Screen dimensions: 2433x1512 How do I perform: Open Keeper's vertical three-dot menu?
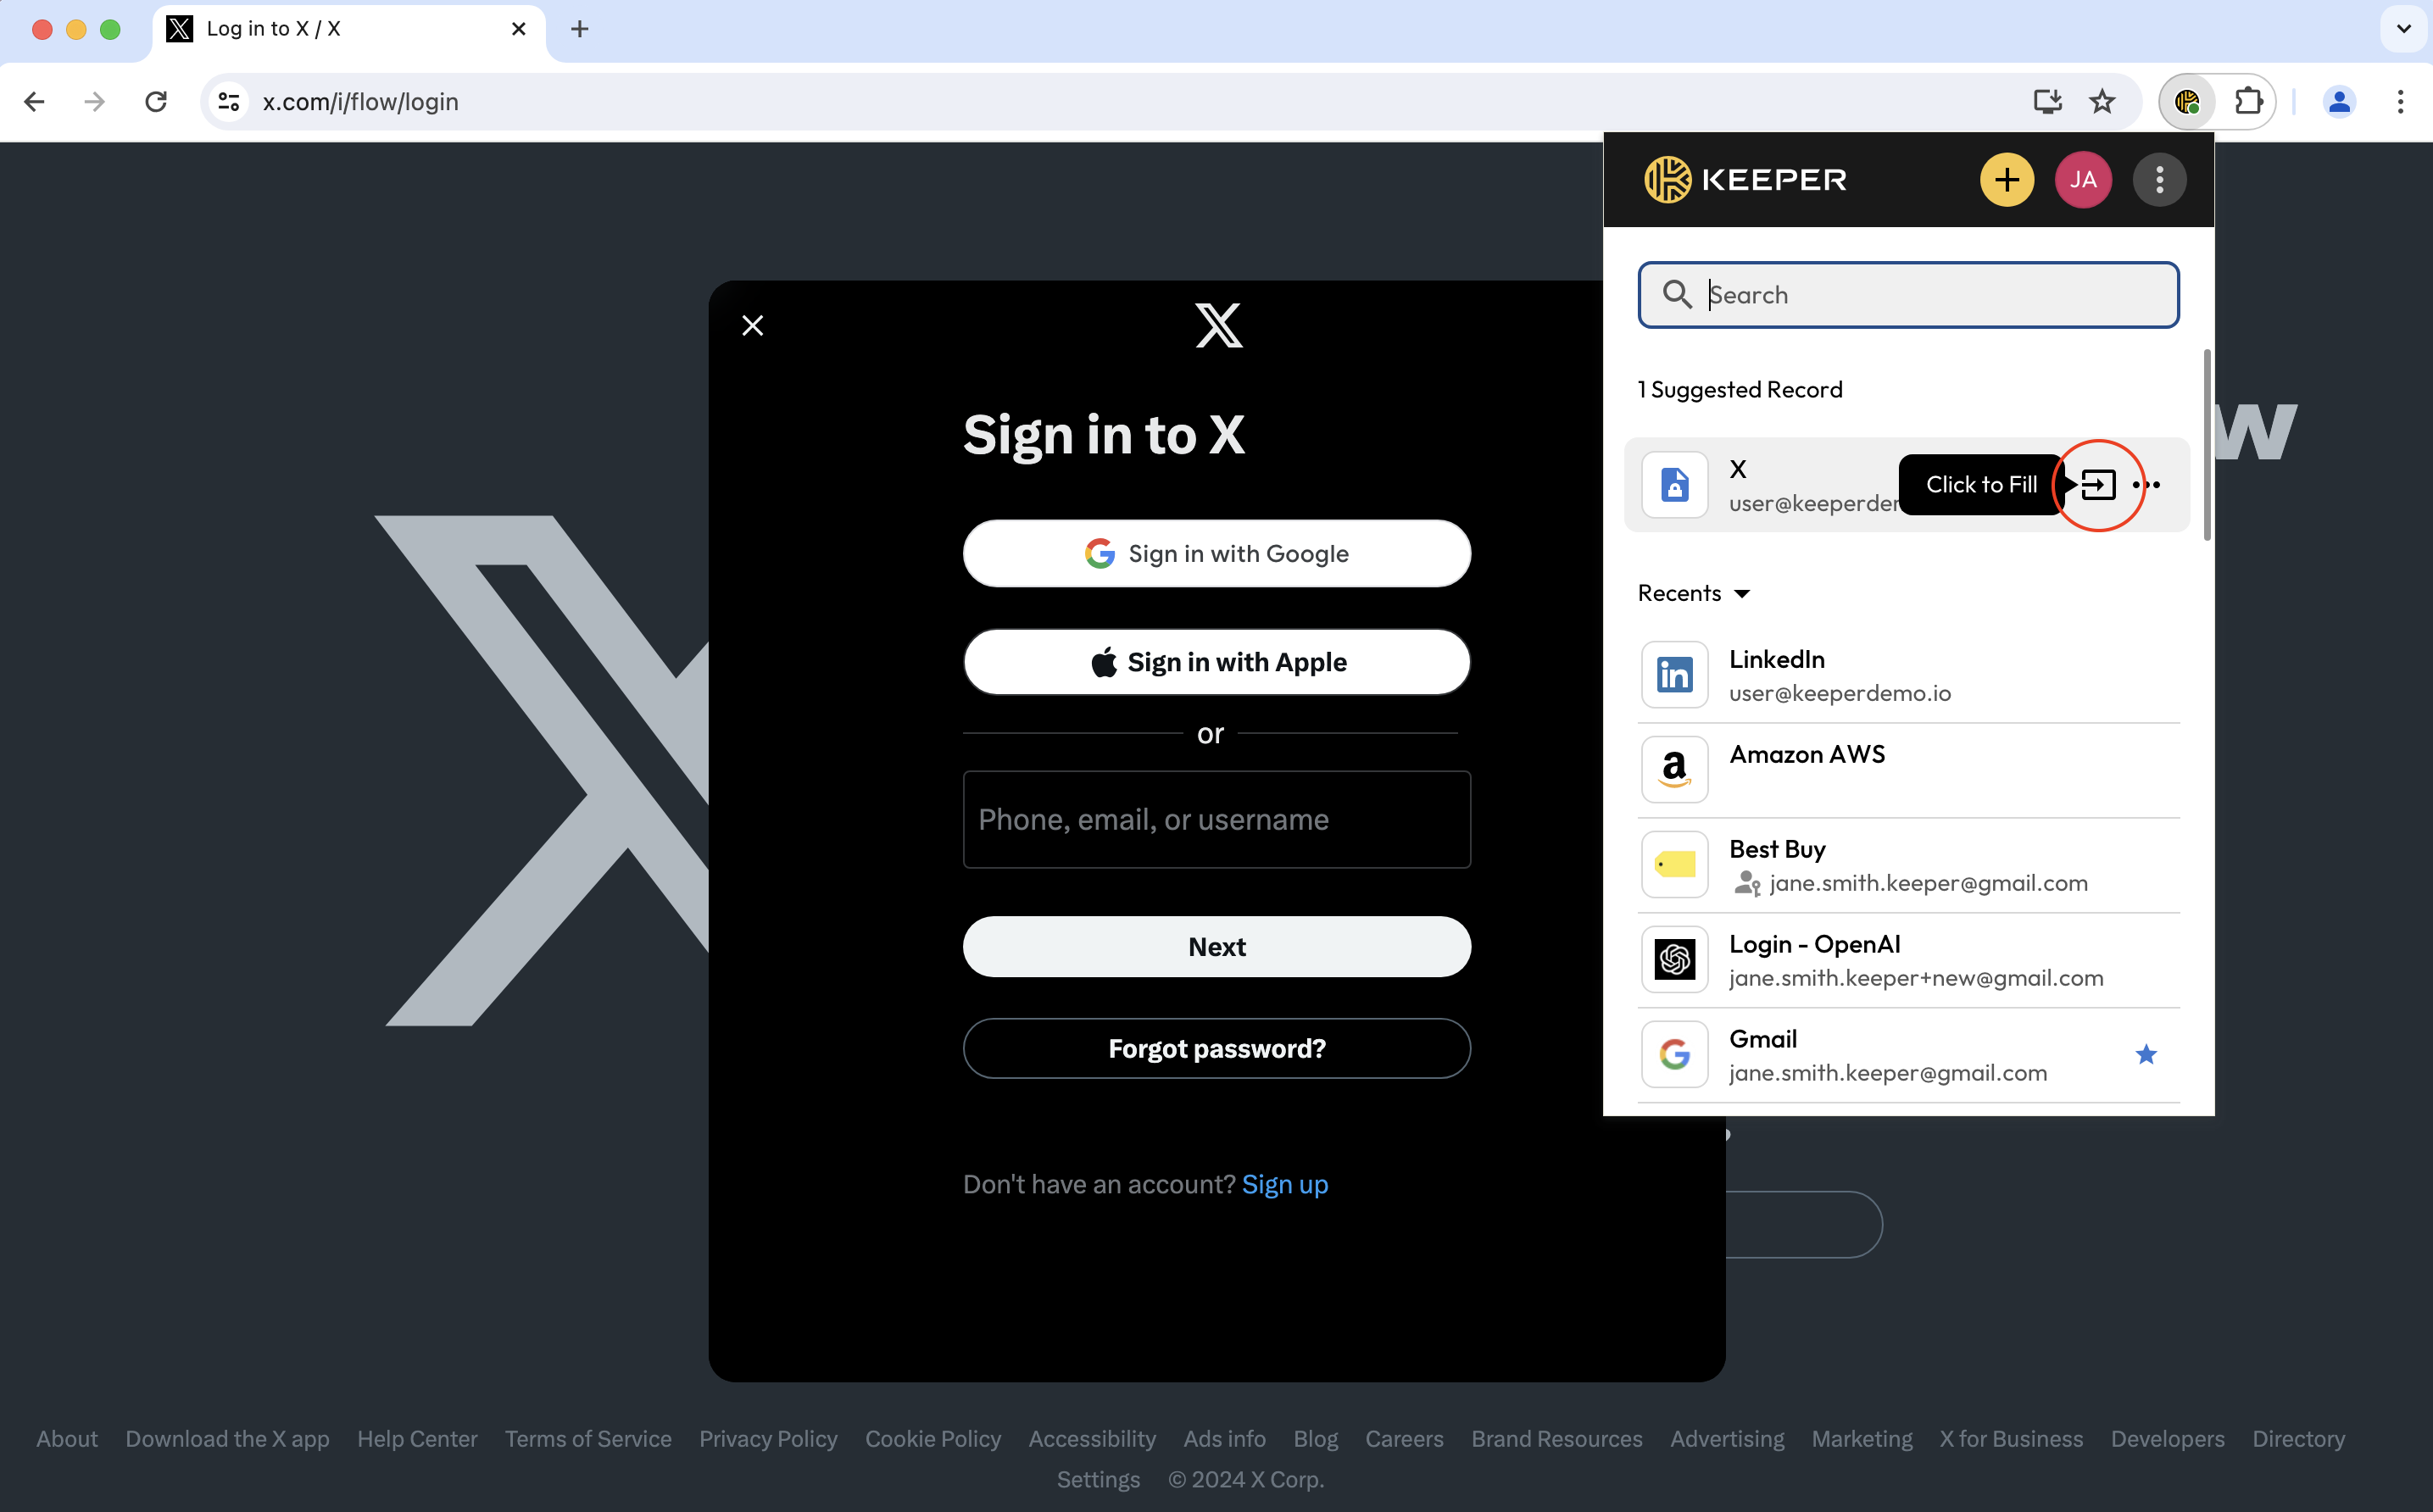[2159, 180]
